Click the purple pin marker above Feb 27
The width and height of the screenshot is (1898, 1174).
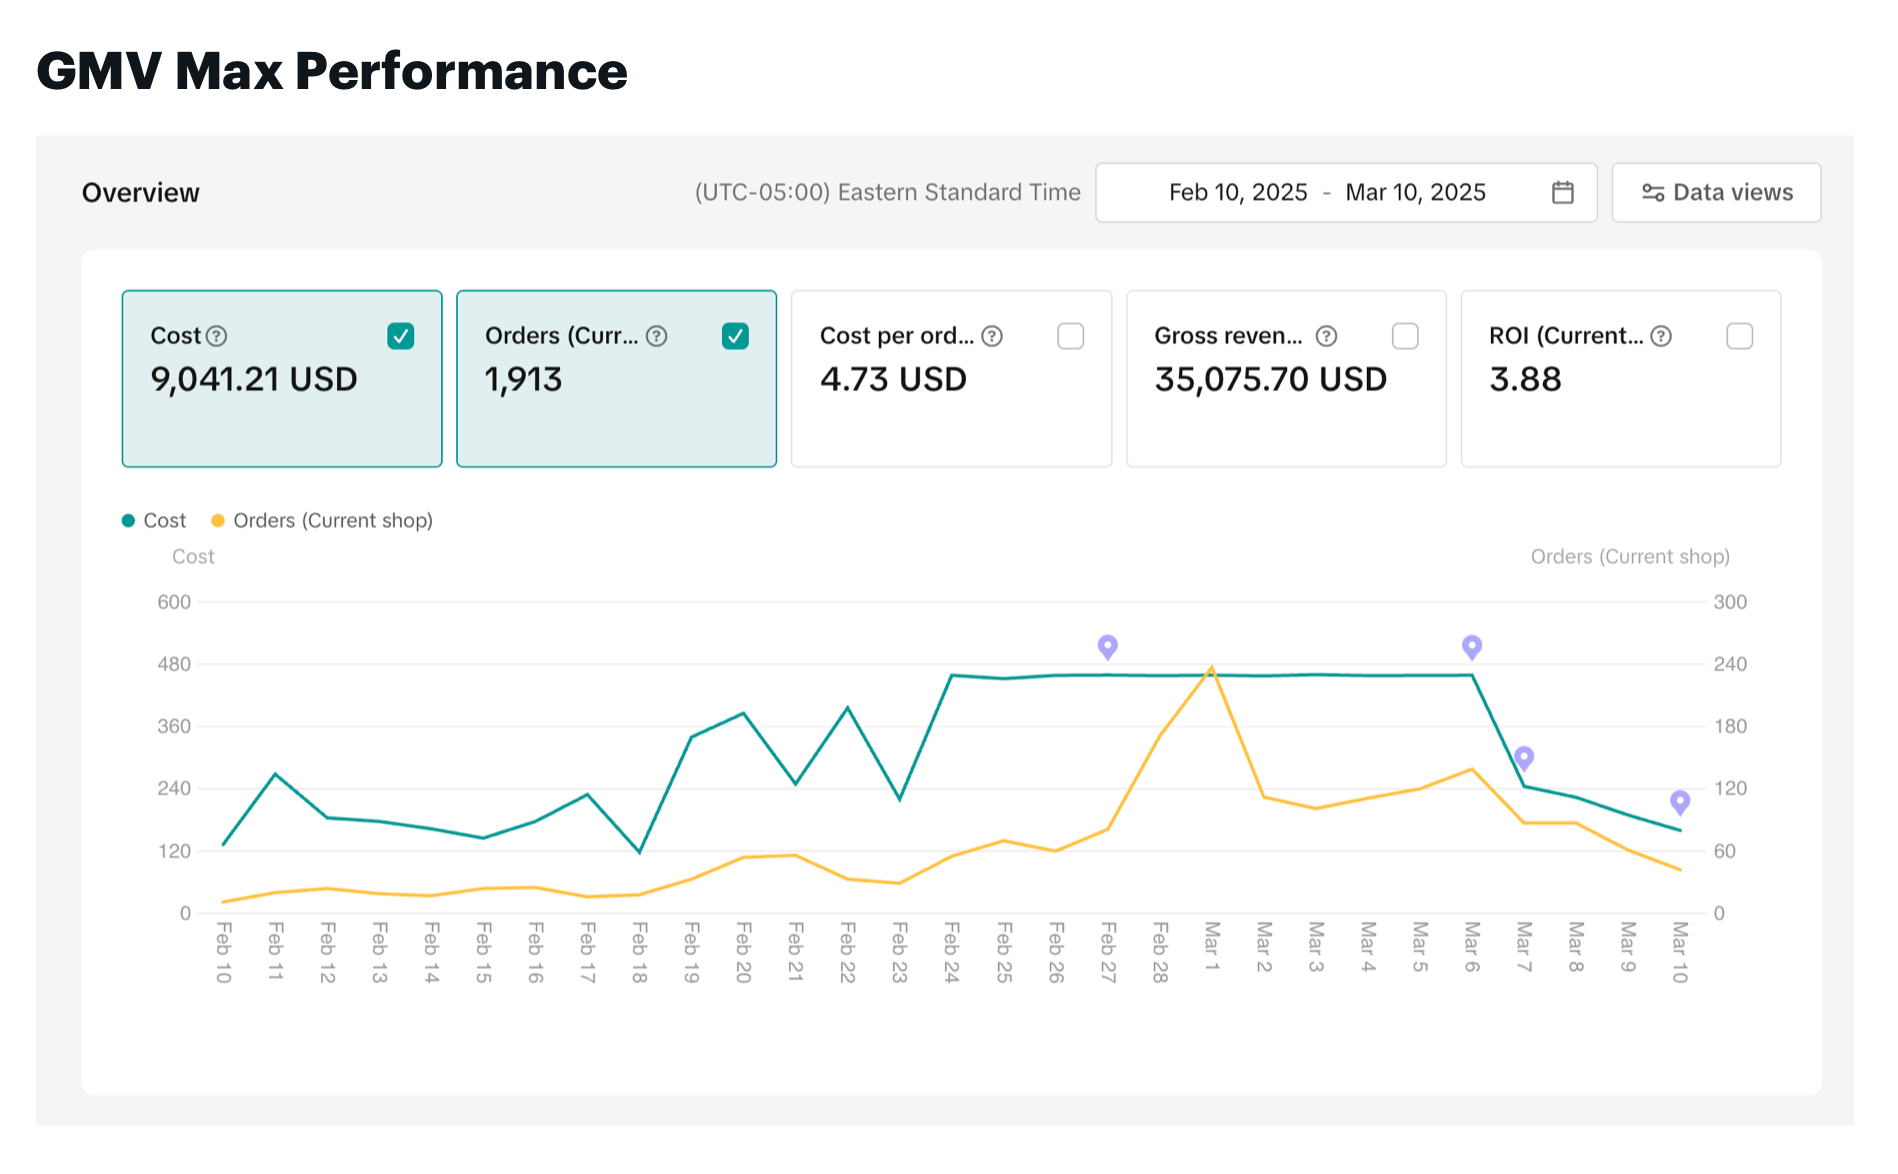pos(1107,646)
